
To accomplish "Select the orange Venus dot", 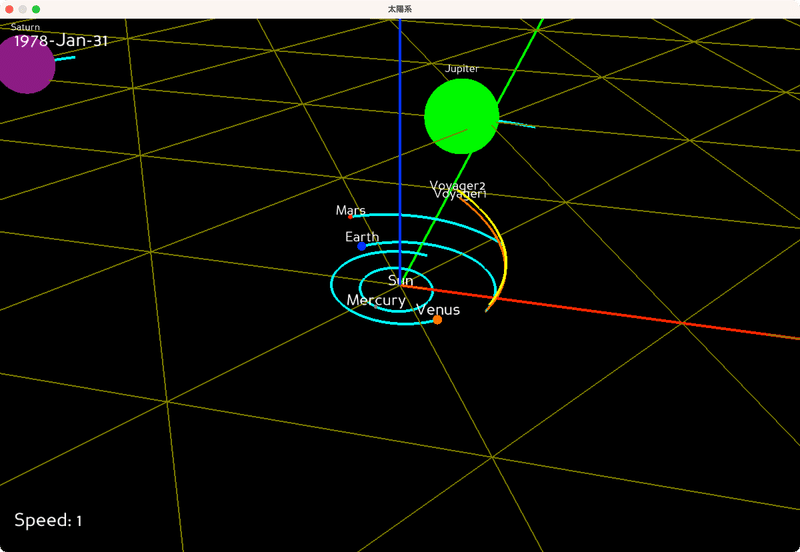I will [x=437, y=320].
